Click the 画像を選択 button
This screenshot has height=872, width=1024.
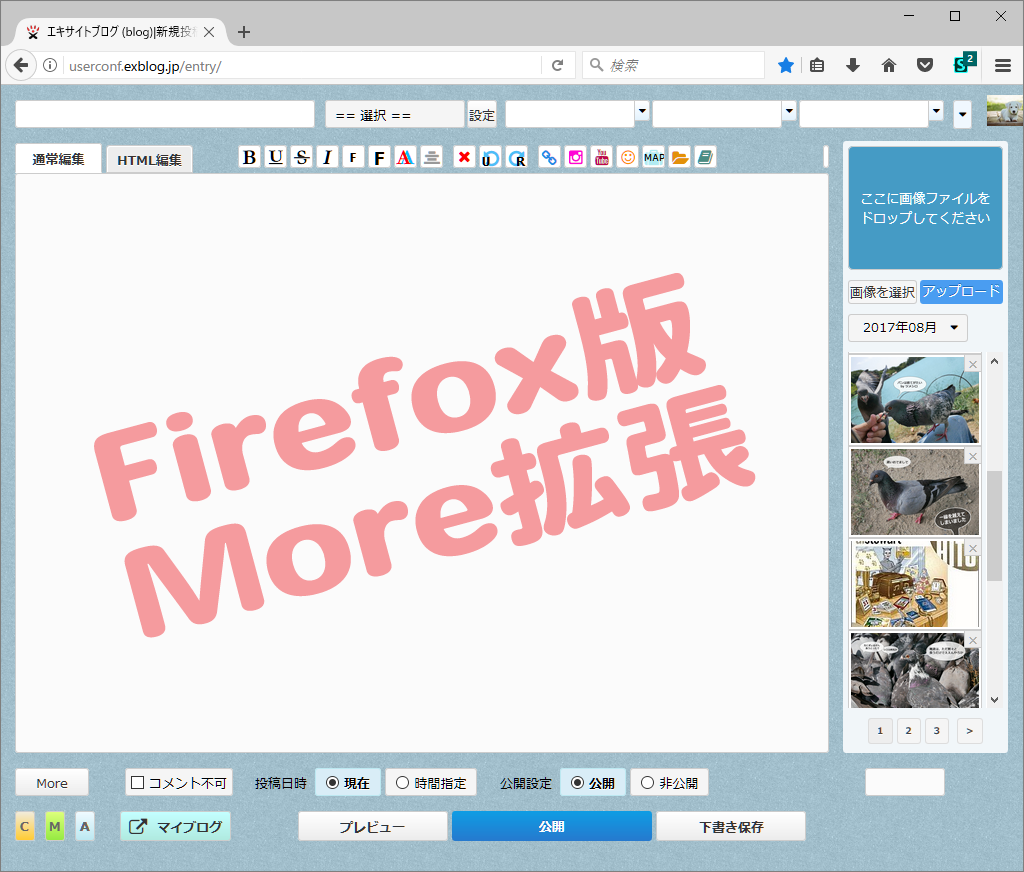(882, 291)
